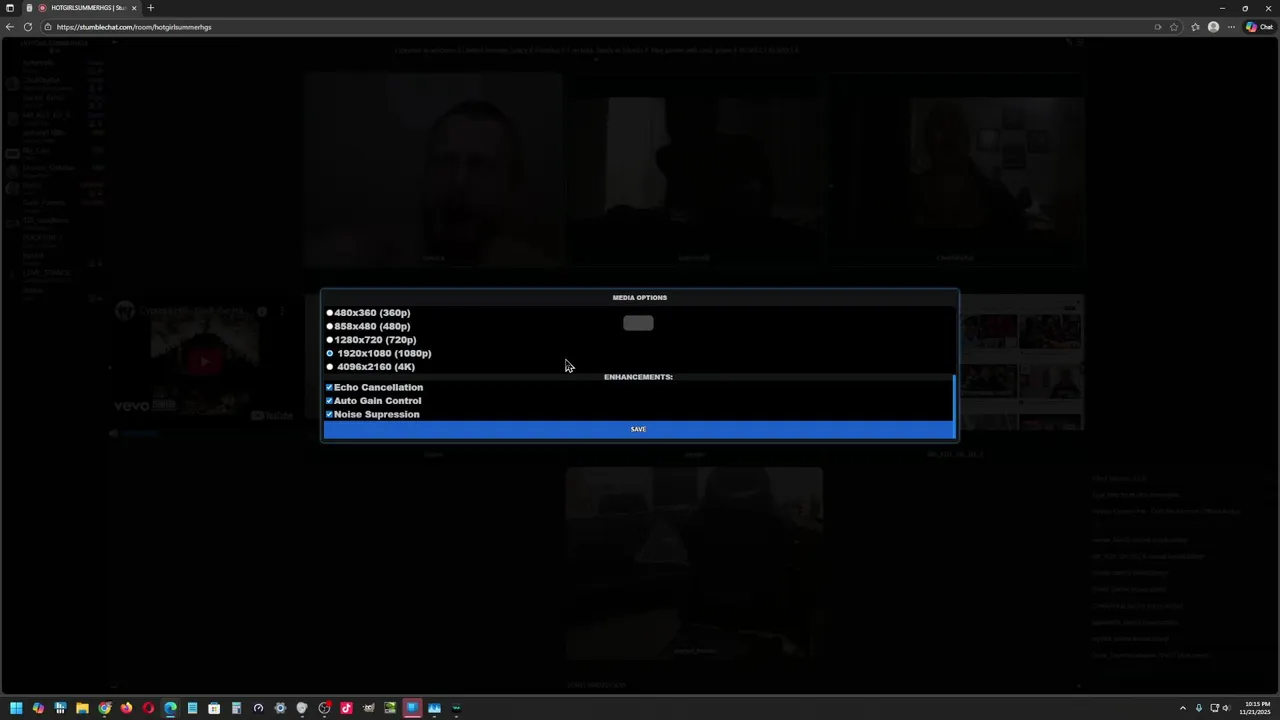
Task: Launch Google Chrome from the taskbar
Action: [x=104, y=708]
